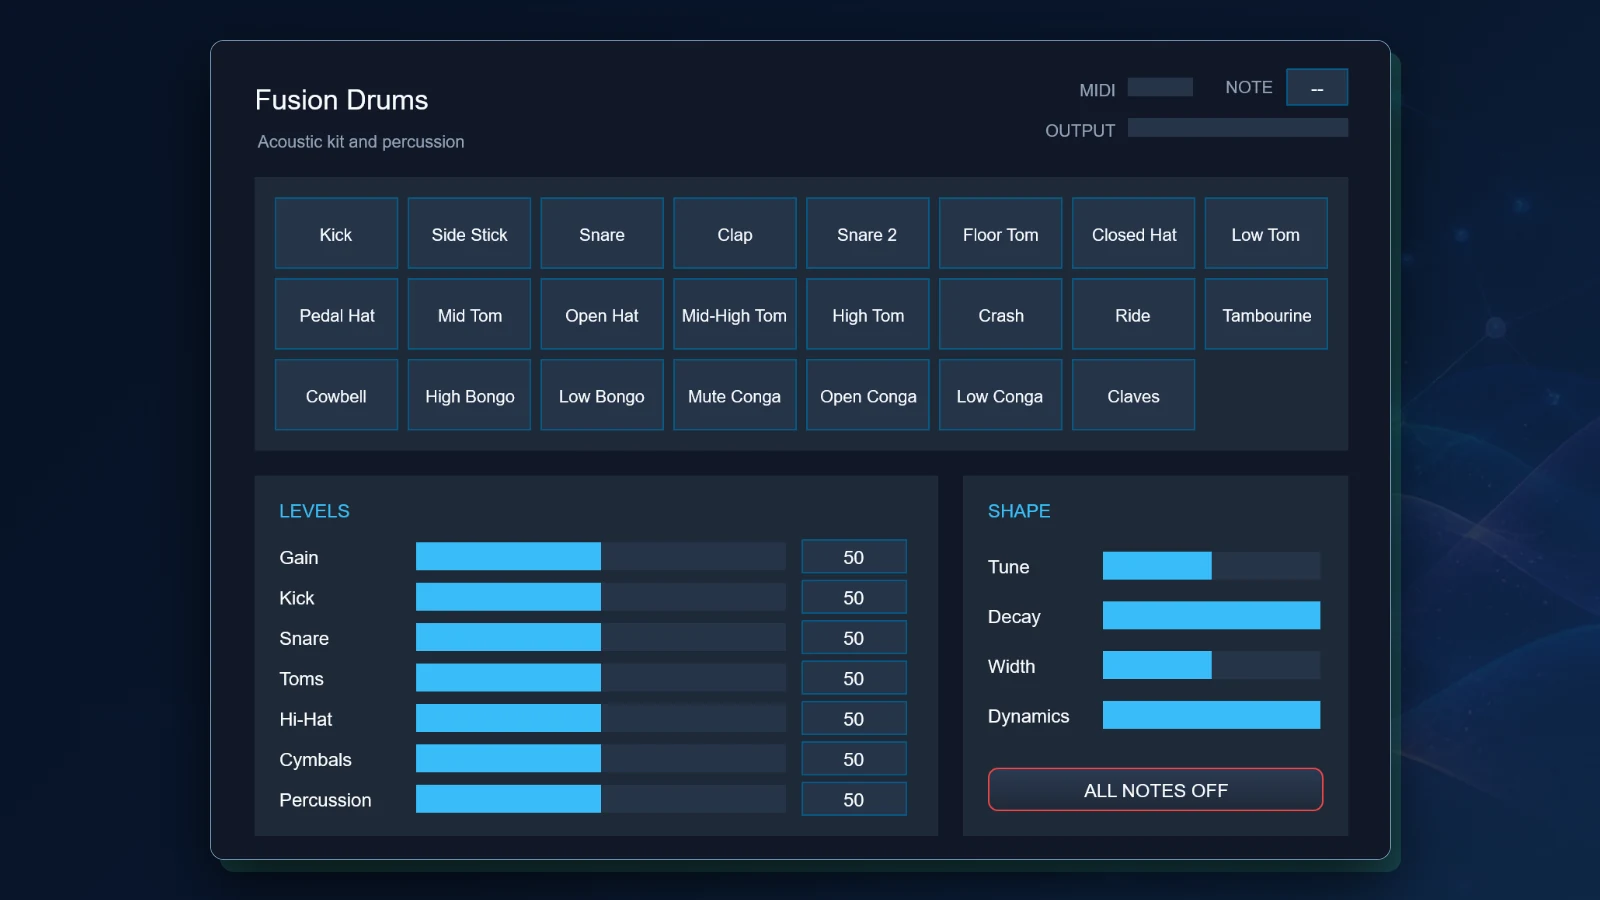1600x900 pixels.
Task: Hit the Crash cymbal pad
Action: 1001,314
